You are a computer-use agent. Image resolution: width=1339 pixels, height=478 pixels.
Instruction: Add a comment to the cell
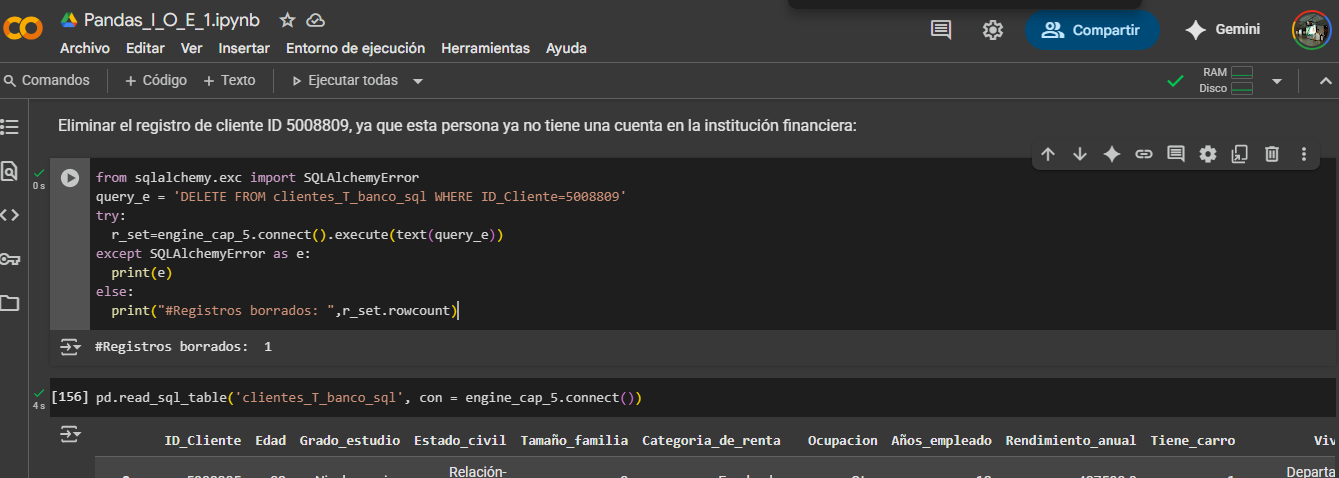[x=1176, y=154]
